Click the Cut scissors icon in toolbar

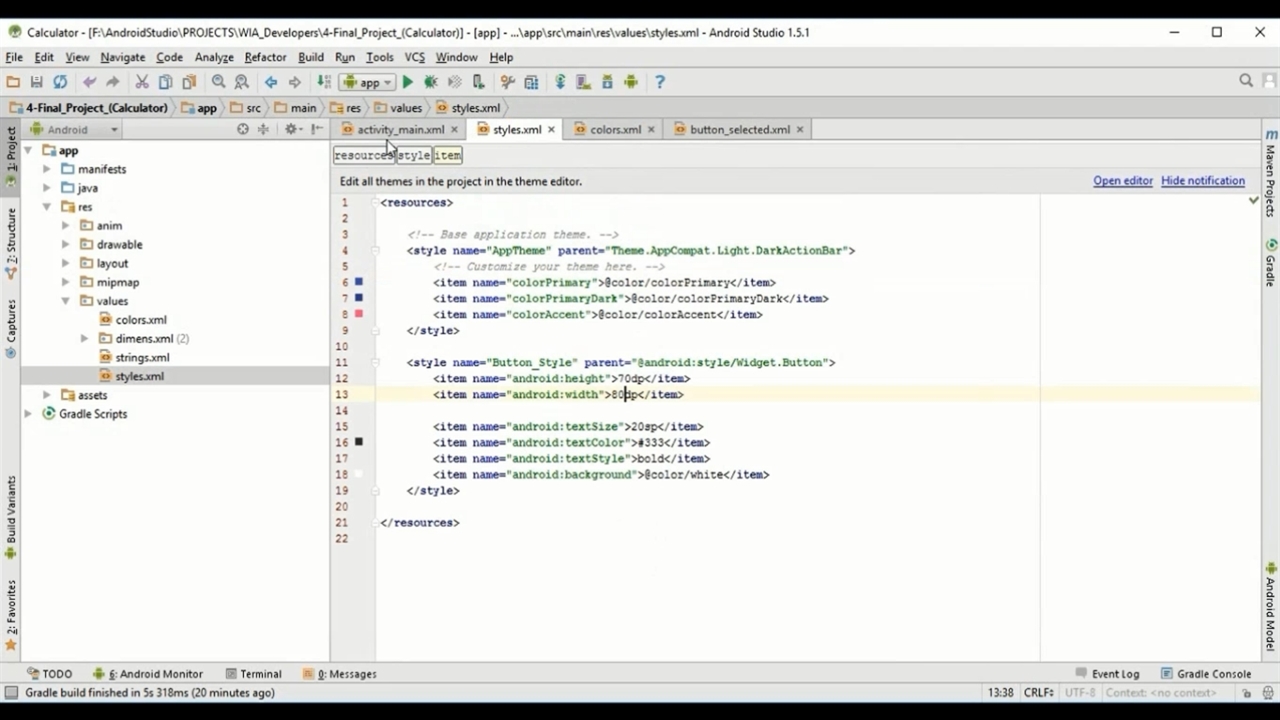tap(141, 82)
